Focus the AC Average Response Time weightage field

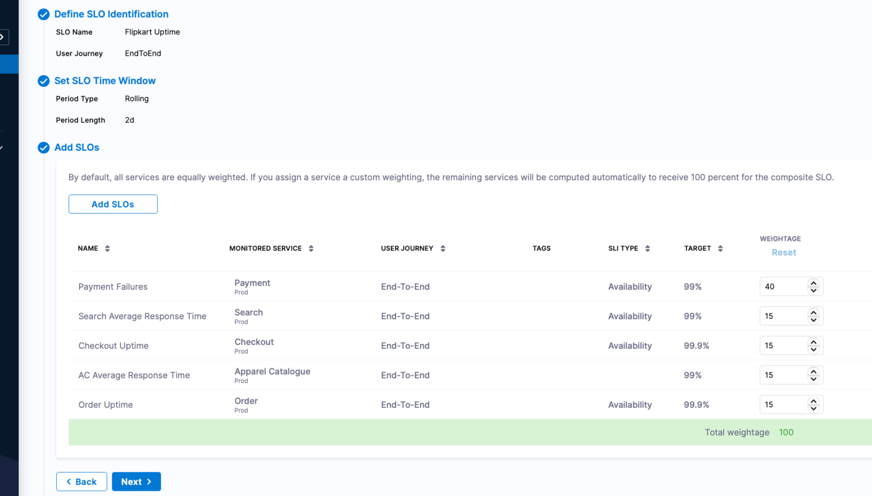click(x=783, y=375)
